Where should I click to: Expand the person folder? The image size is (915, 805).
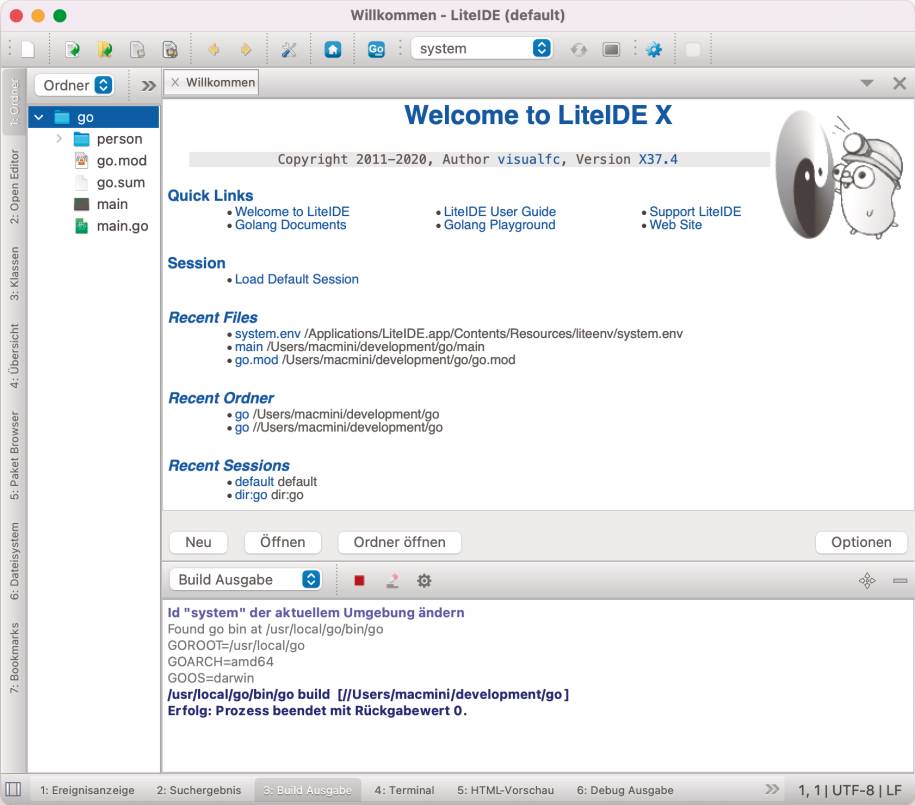[59, 139]
